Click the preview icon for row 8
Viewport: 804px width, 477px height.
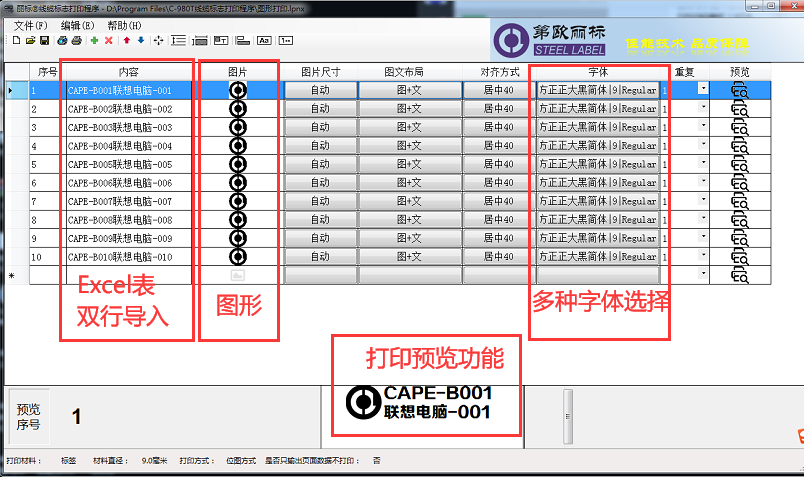[x=739, y=220]
